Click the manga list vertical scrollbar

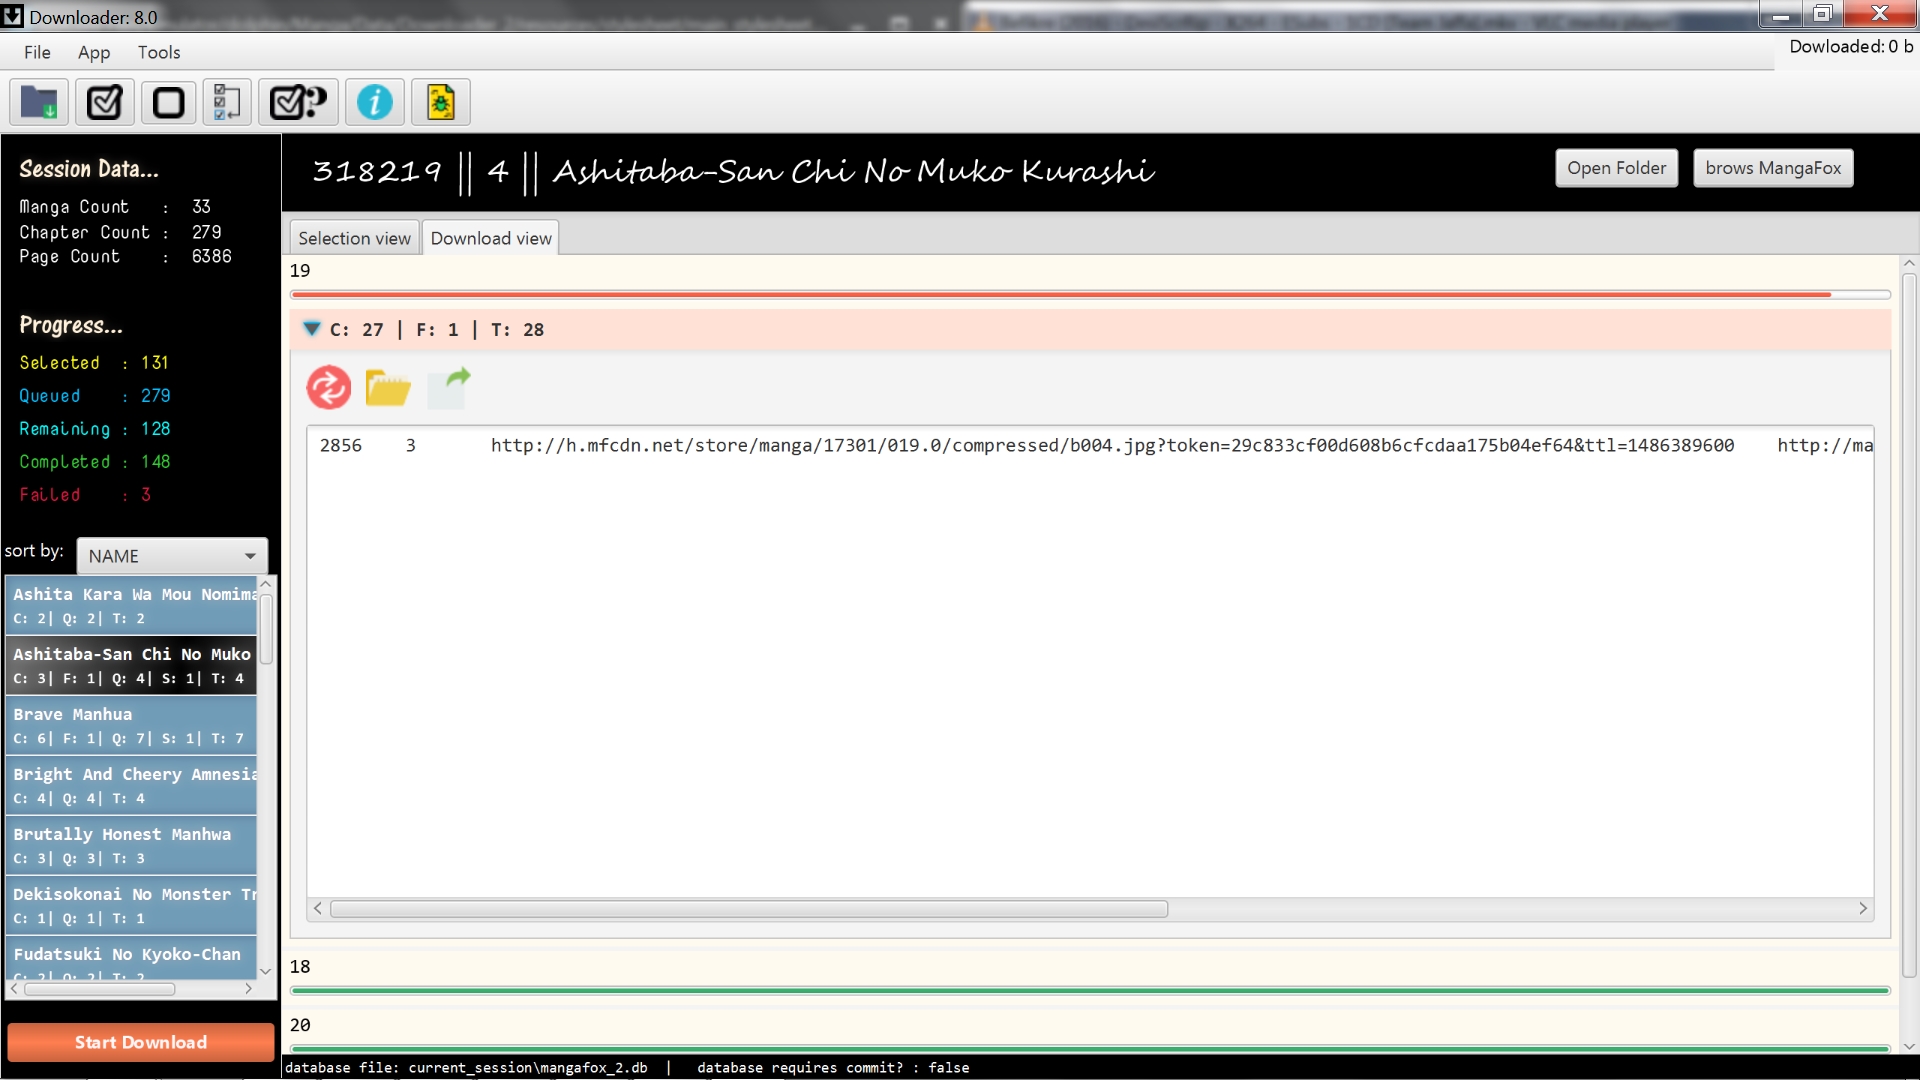(266, 630)
